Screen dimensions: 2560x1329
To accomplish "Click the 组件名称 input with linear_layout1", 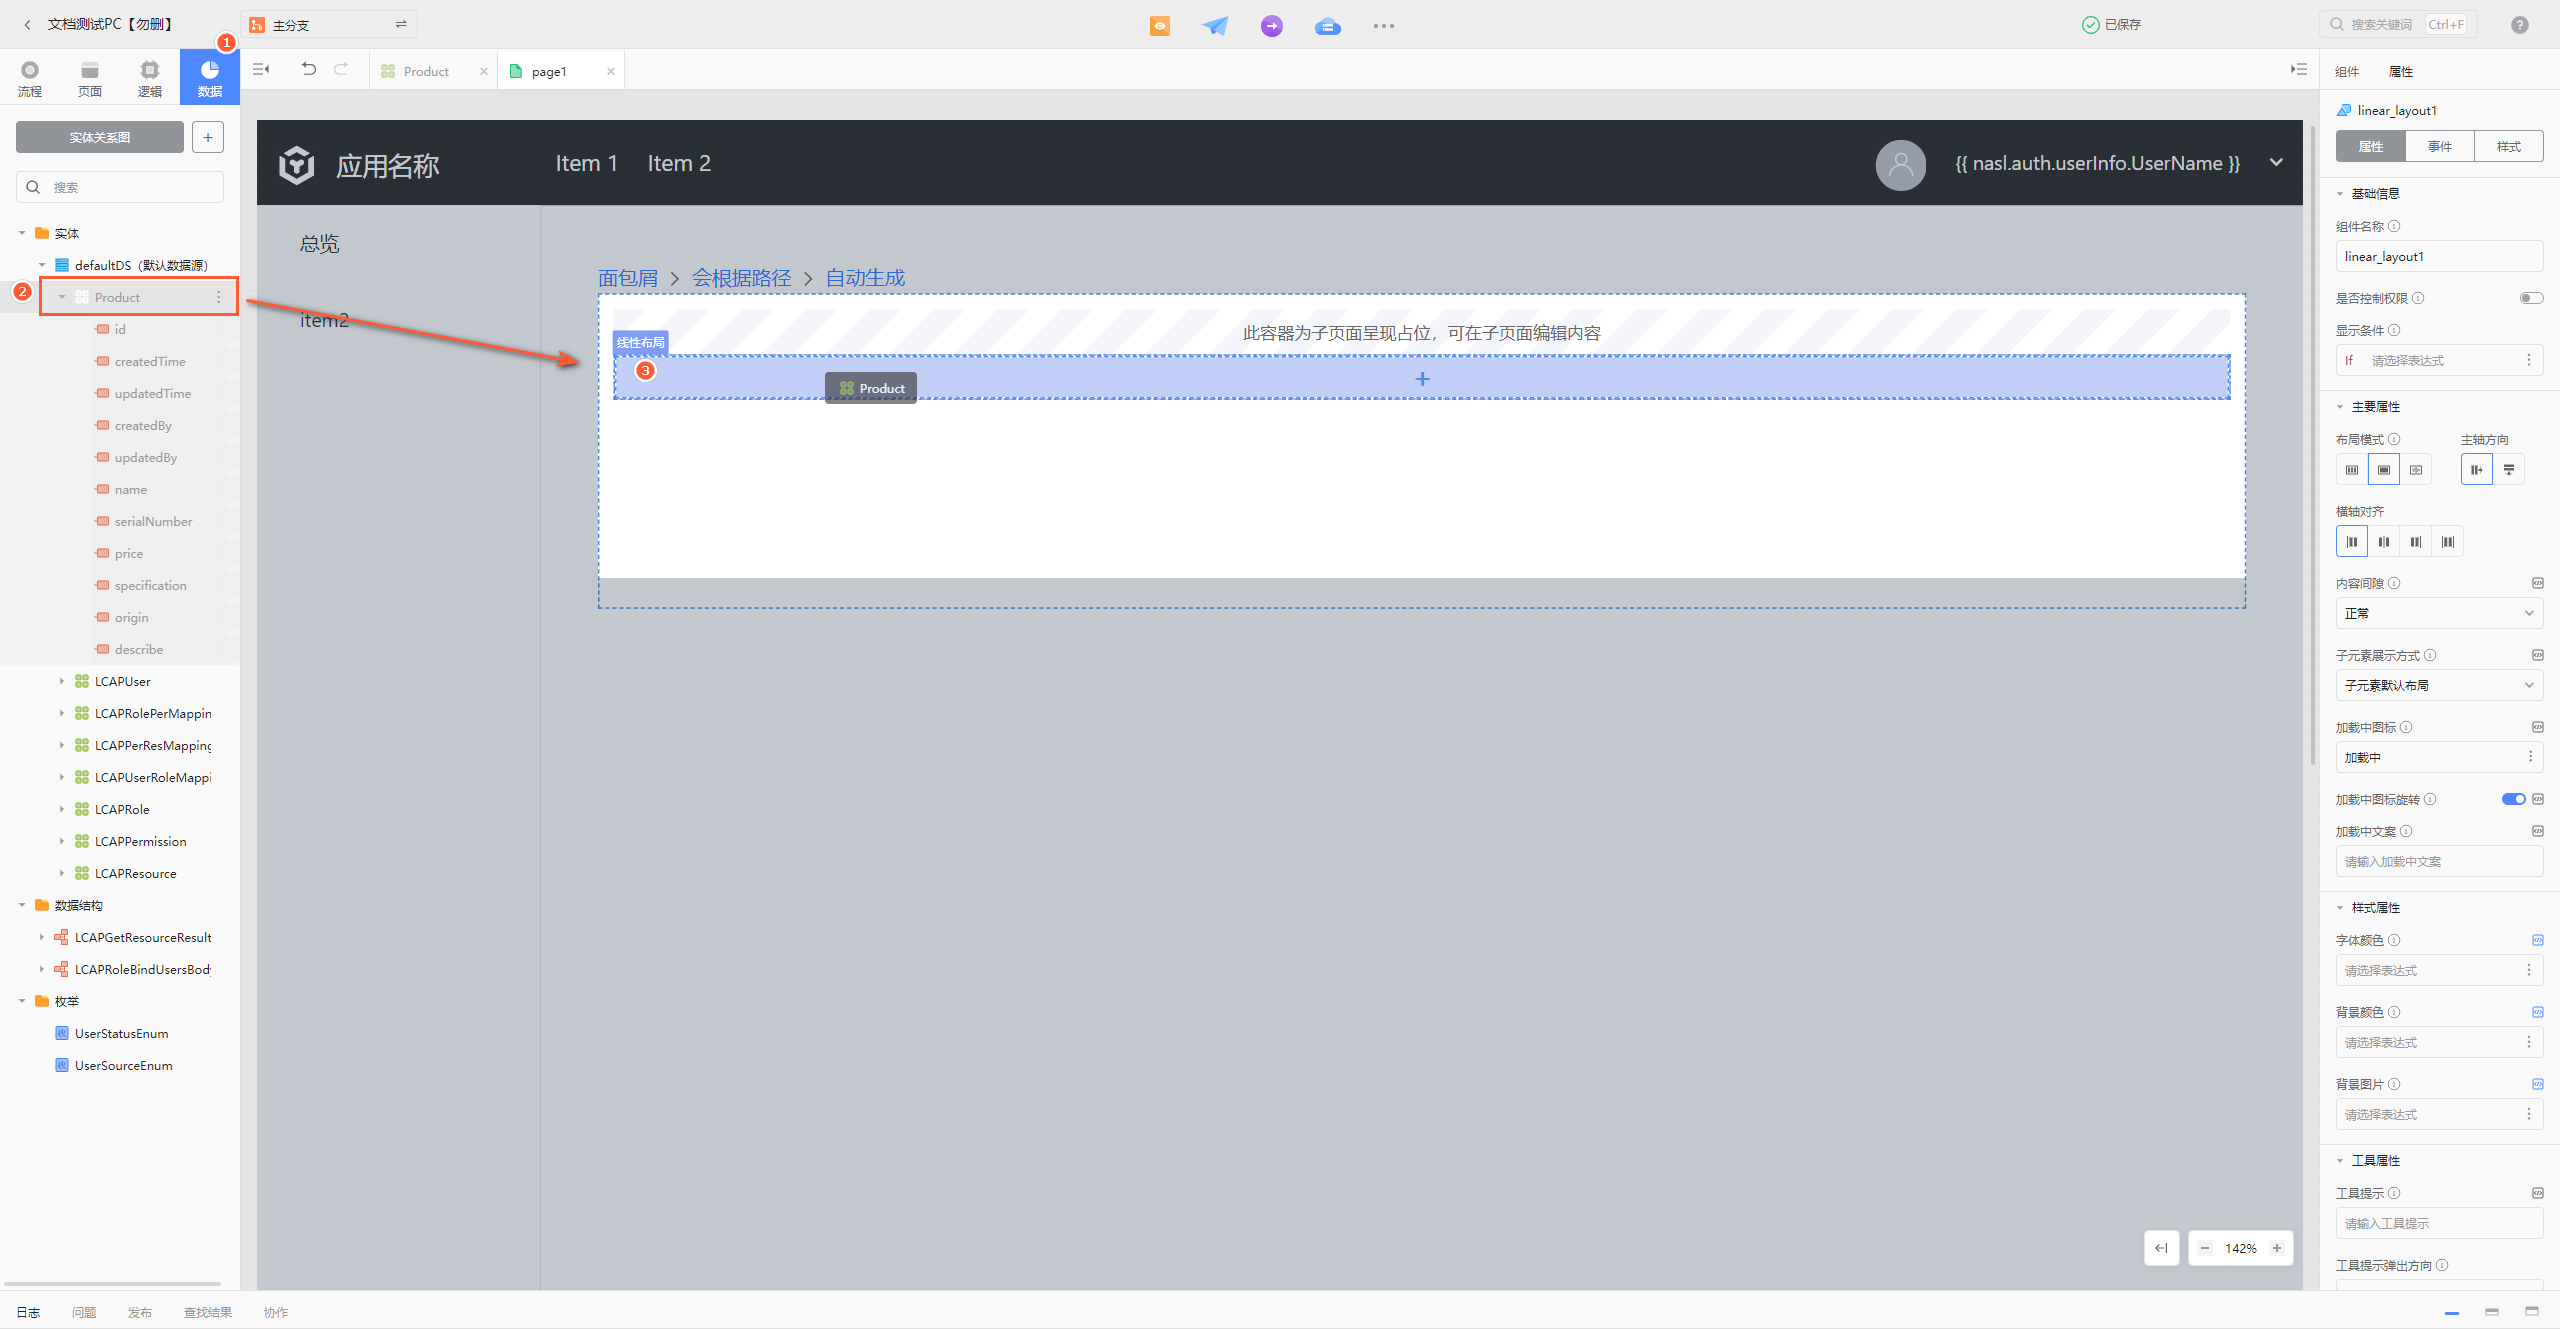I will pyautogui.click(x=2439, y=256).
